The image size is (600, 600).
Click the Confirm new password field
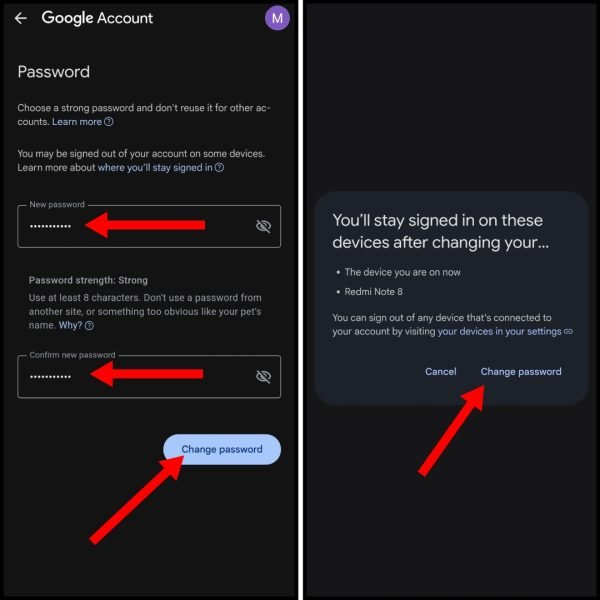(x=149, y=377)
